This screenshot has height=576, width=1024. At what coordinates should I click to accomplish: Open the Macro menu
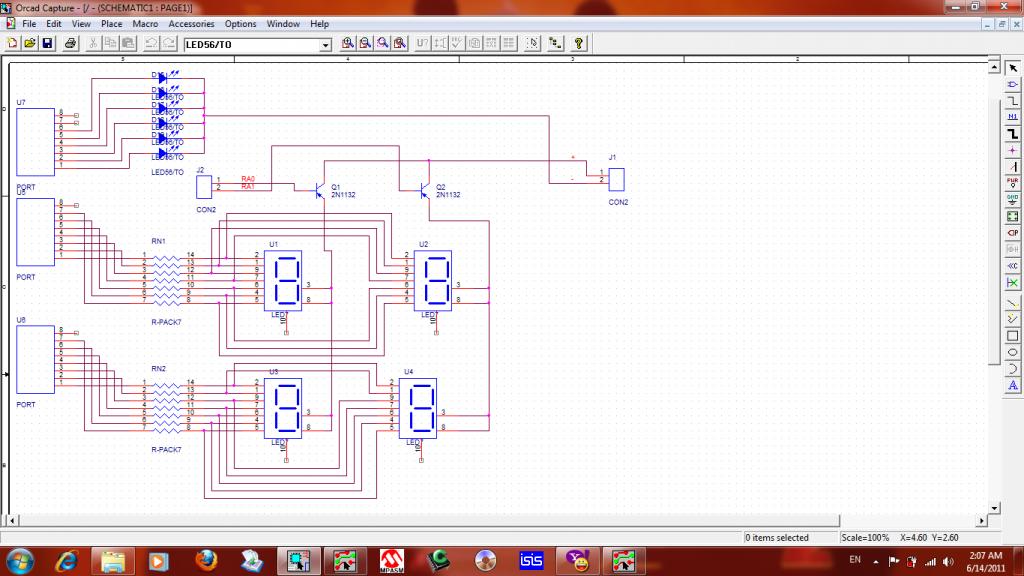pos(145,23)
